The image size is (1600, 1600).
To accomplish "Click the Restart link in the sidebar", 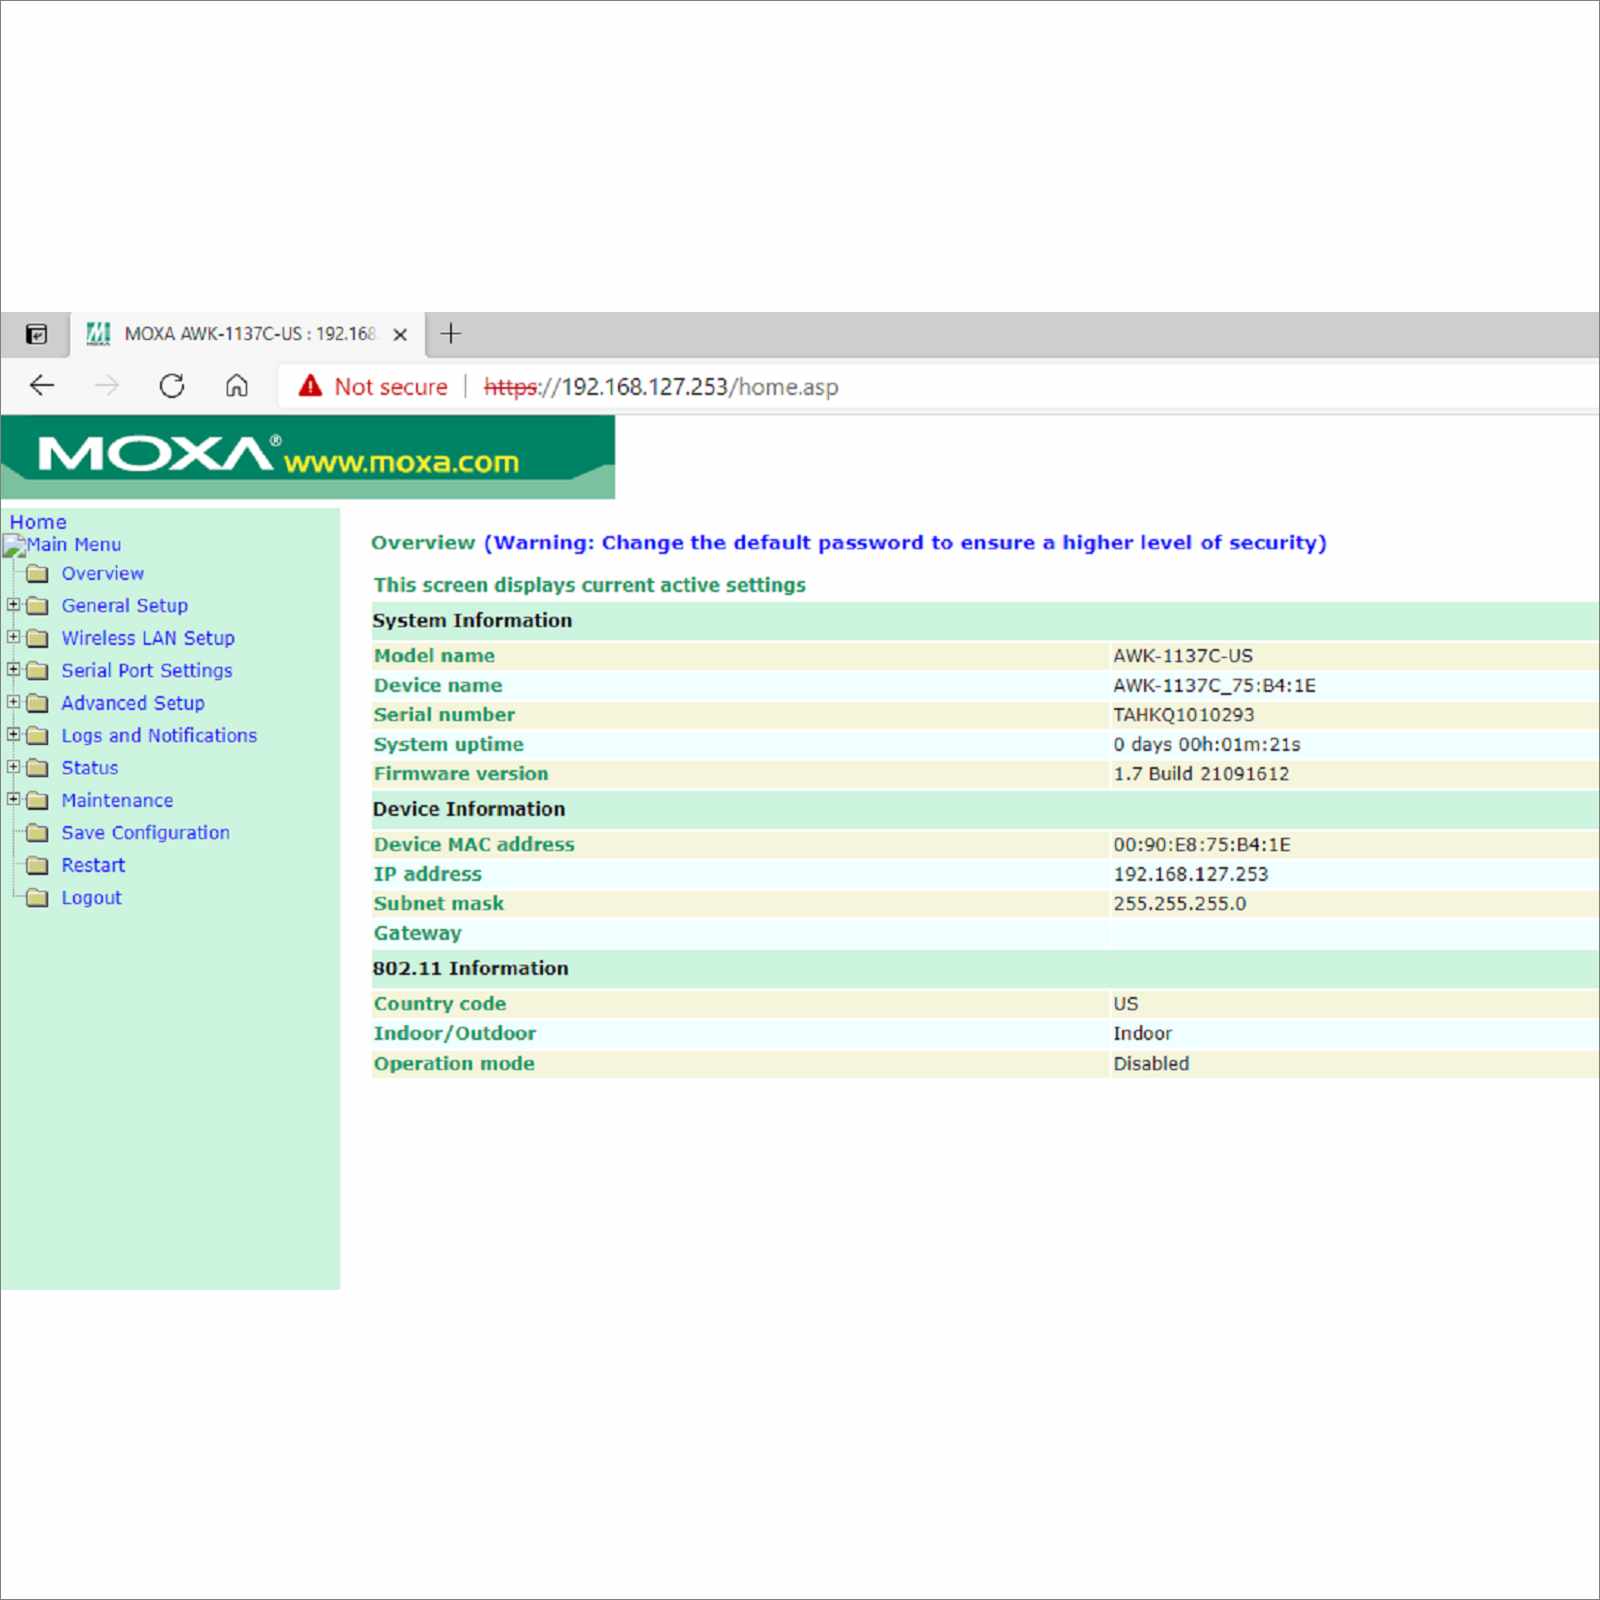I will [93, 865].
